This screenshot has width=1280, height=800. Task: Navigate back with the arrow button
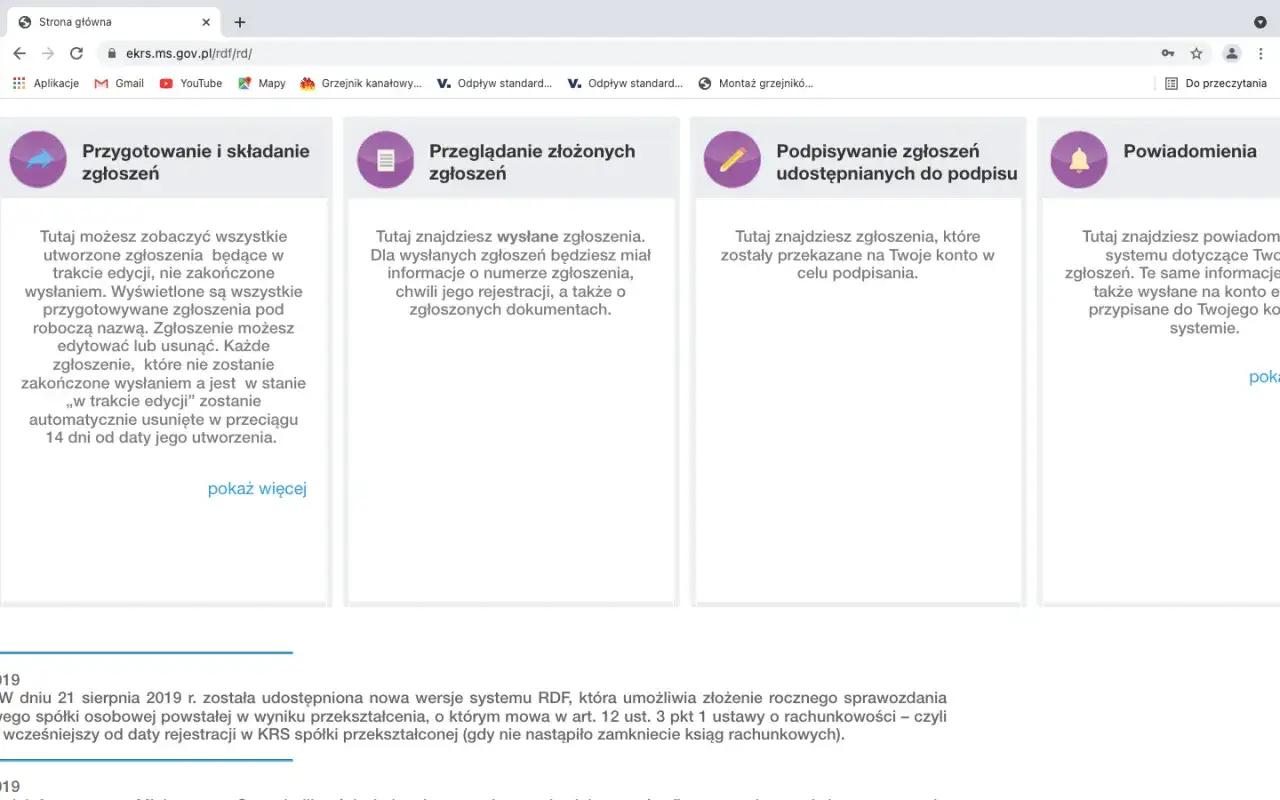tap(19, 53)
